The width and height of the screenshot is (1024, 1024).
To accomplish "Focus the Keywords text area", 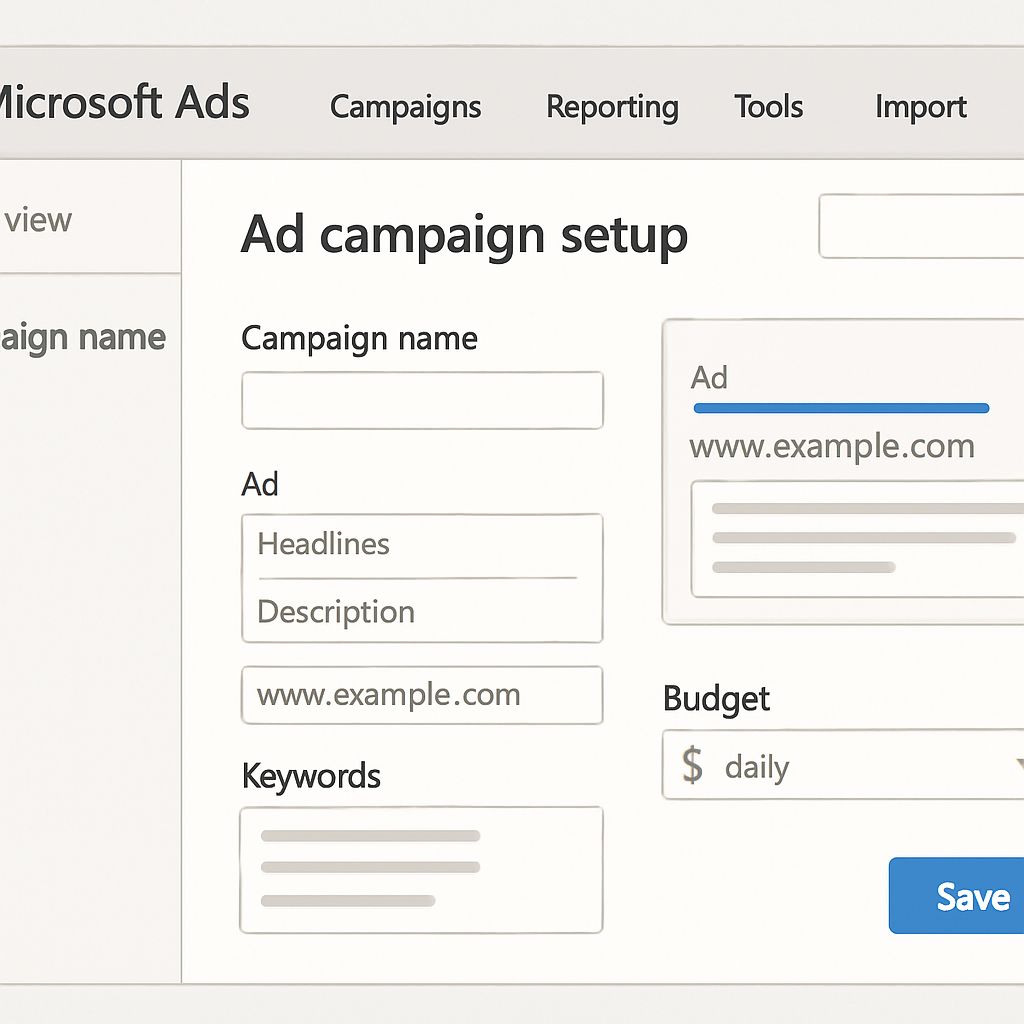I will pos(422,869).
